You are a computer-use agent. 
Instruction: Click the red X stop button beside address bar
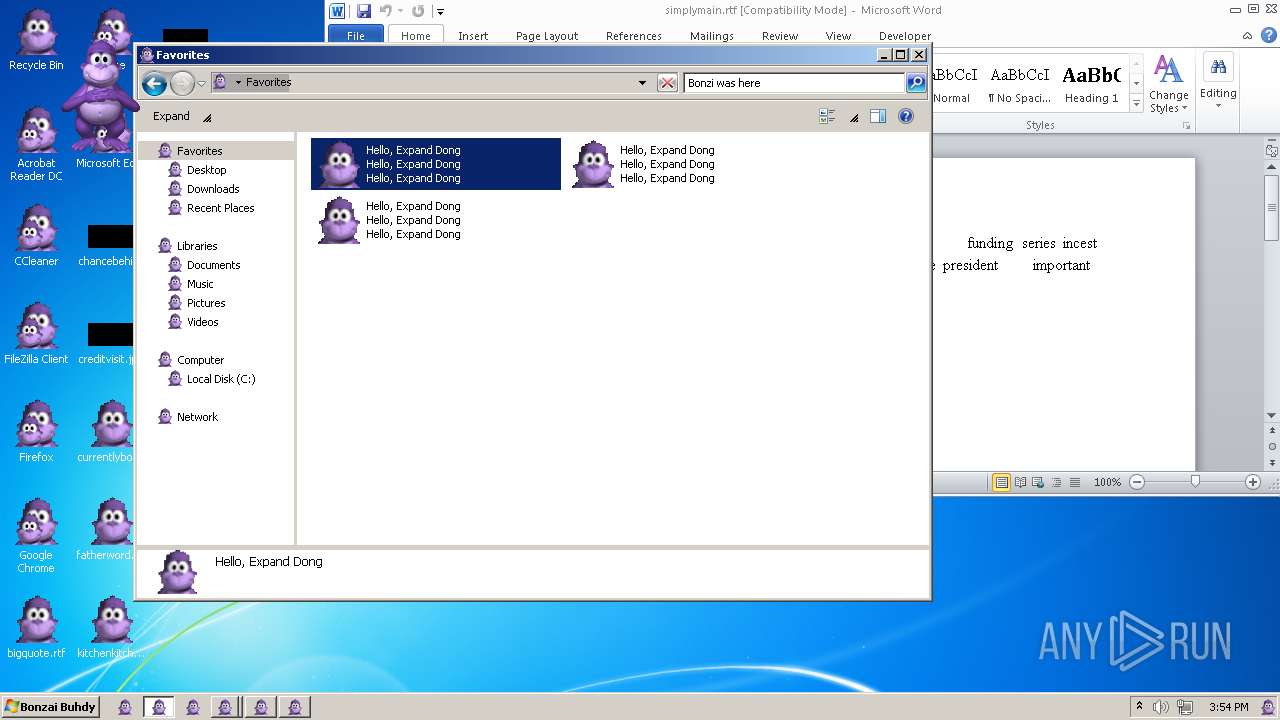tap(667, 83)
